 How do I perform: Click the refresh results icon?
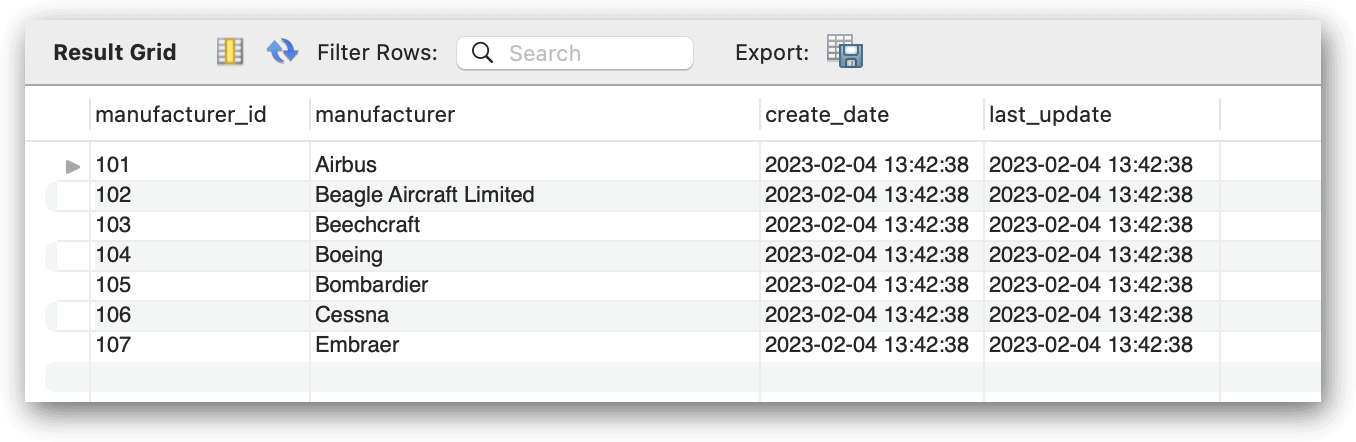(x=283, y=52)
